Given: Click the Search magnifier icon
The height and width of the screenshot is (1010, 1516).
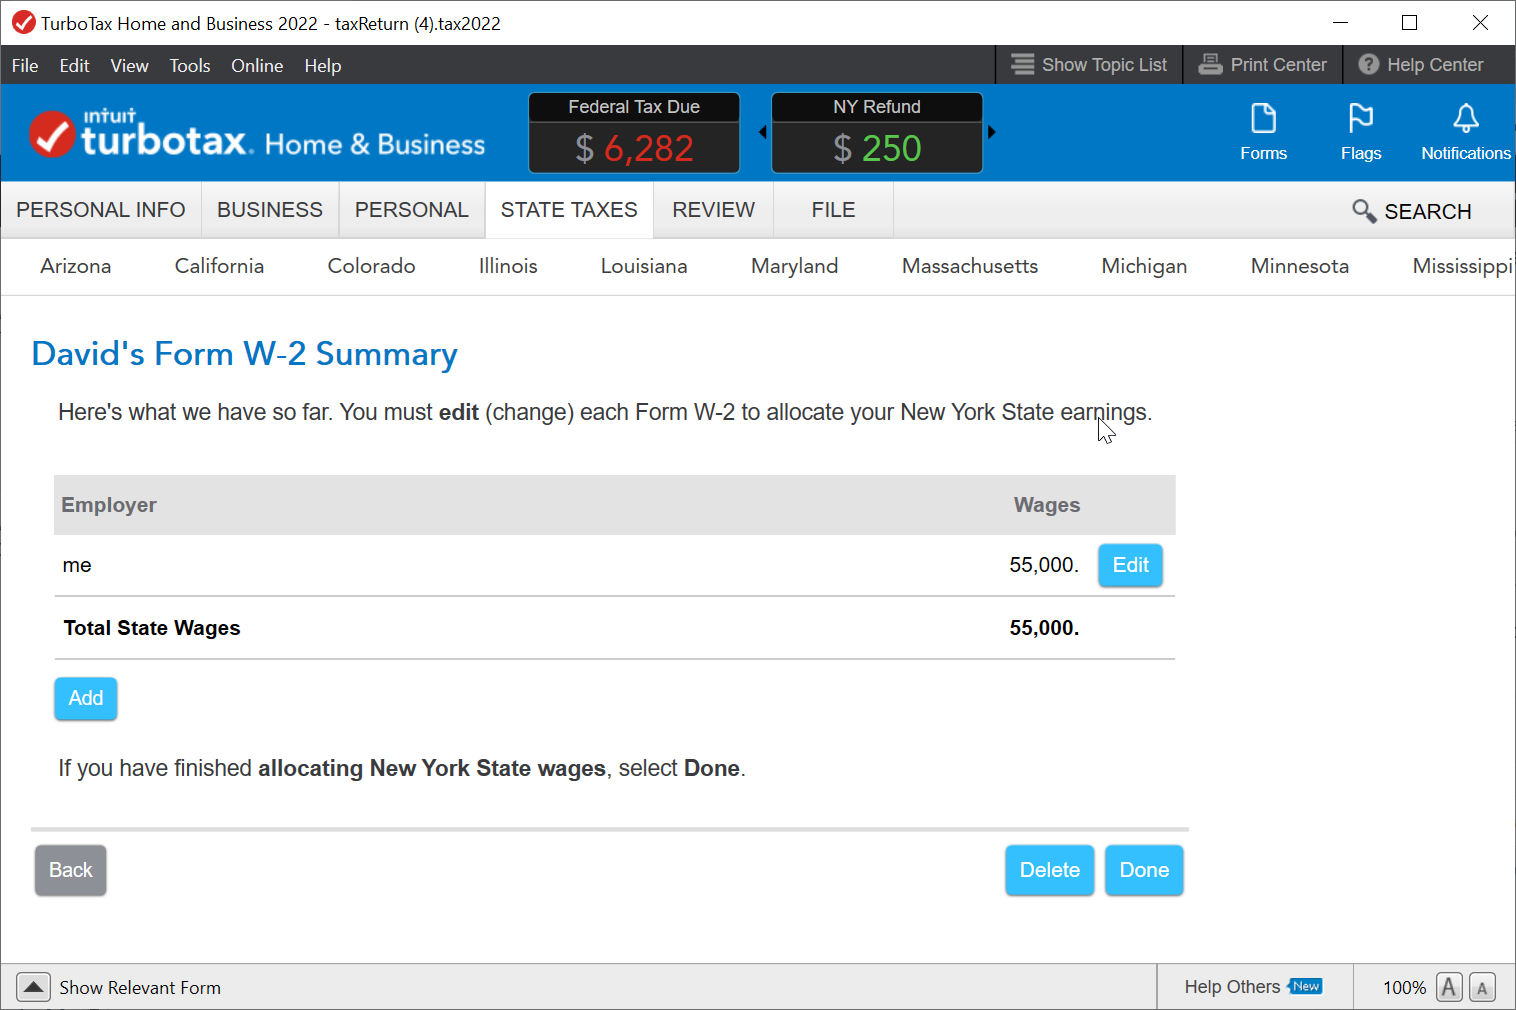Looking at the screenshot, I should (x=1363, y=211).
